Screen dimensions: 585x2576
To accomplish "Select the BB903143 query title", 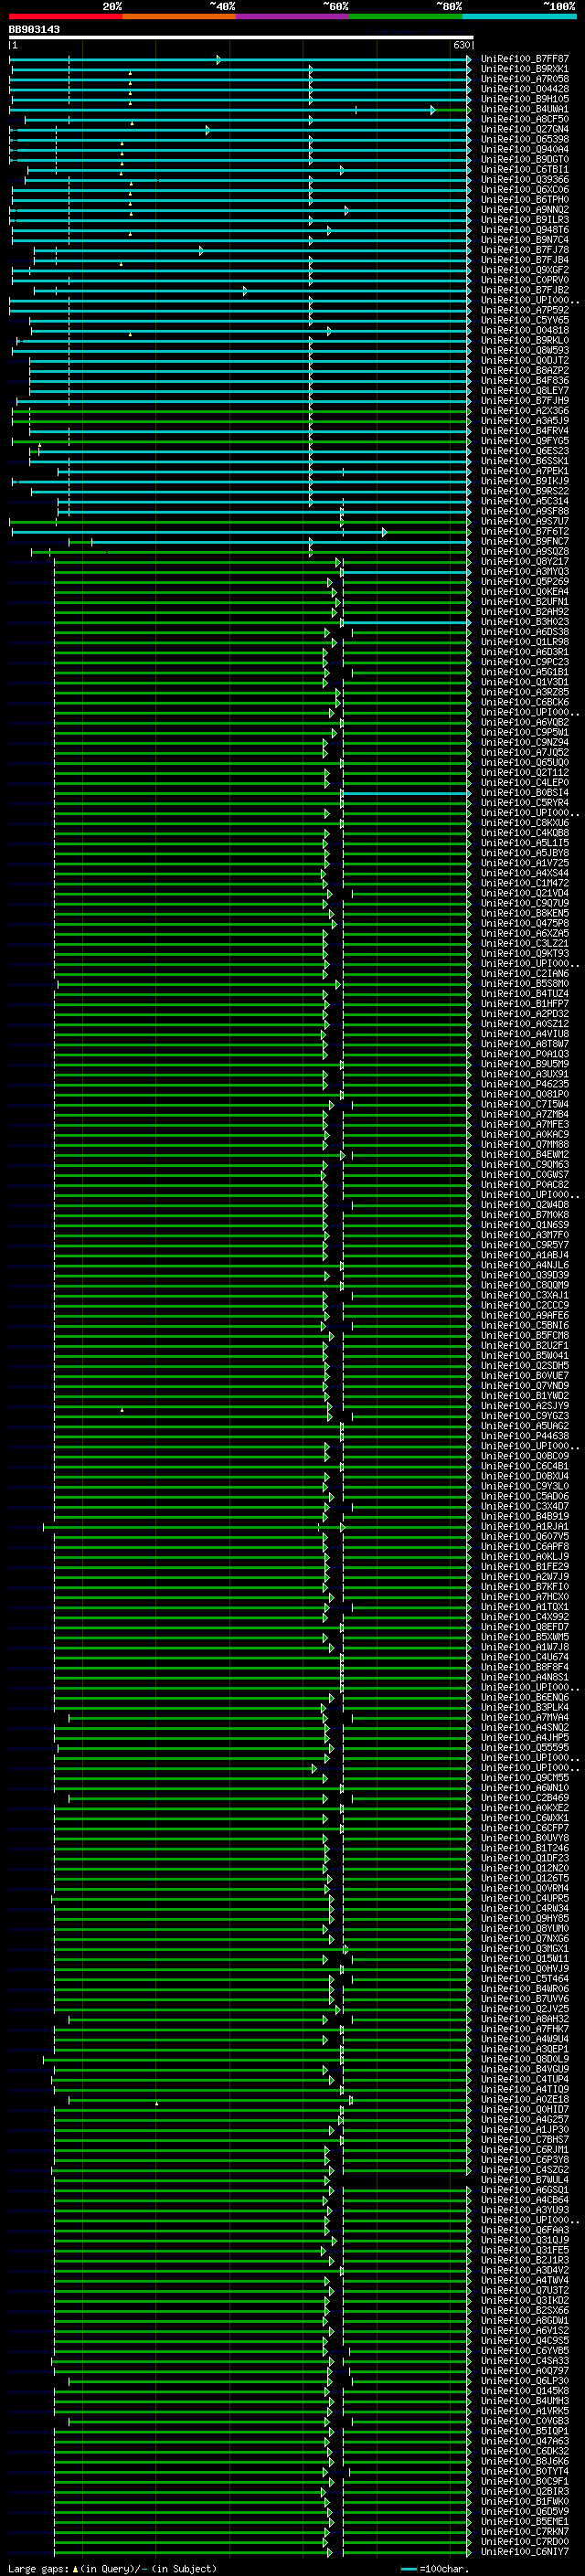I will tap(34, 30).
